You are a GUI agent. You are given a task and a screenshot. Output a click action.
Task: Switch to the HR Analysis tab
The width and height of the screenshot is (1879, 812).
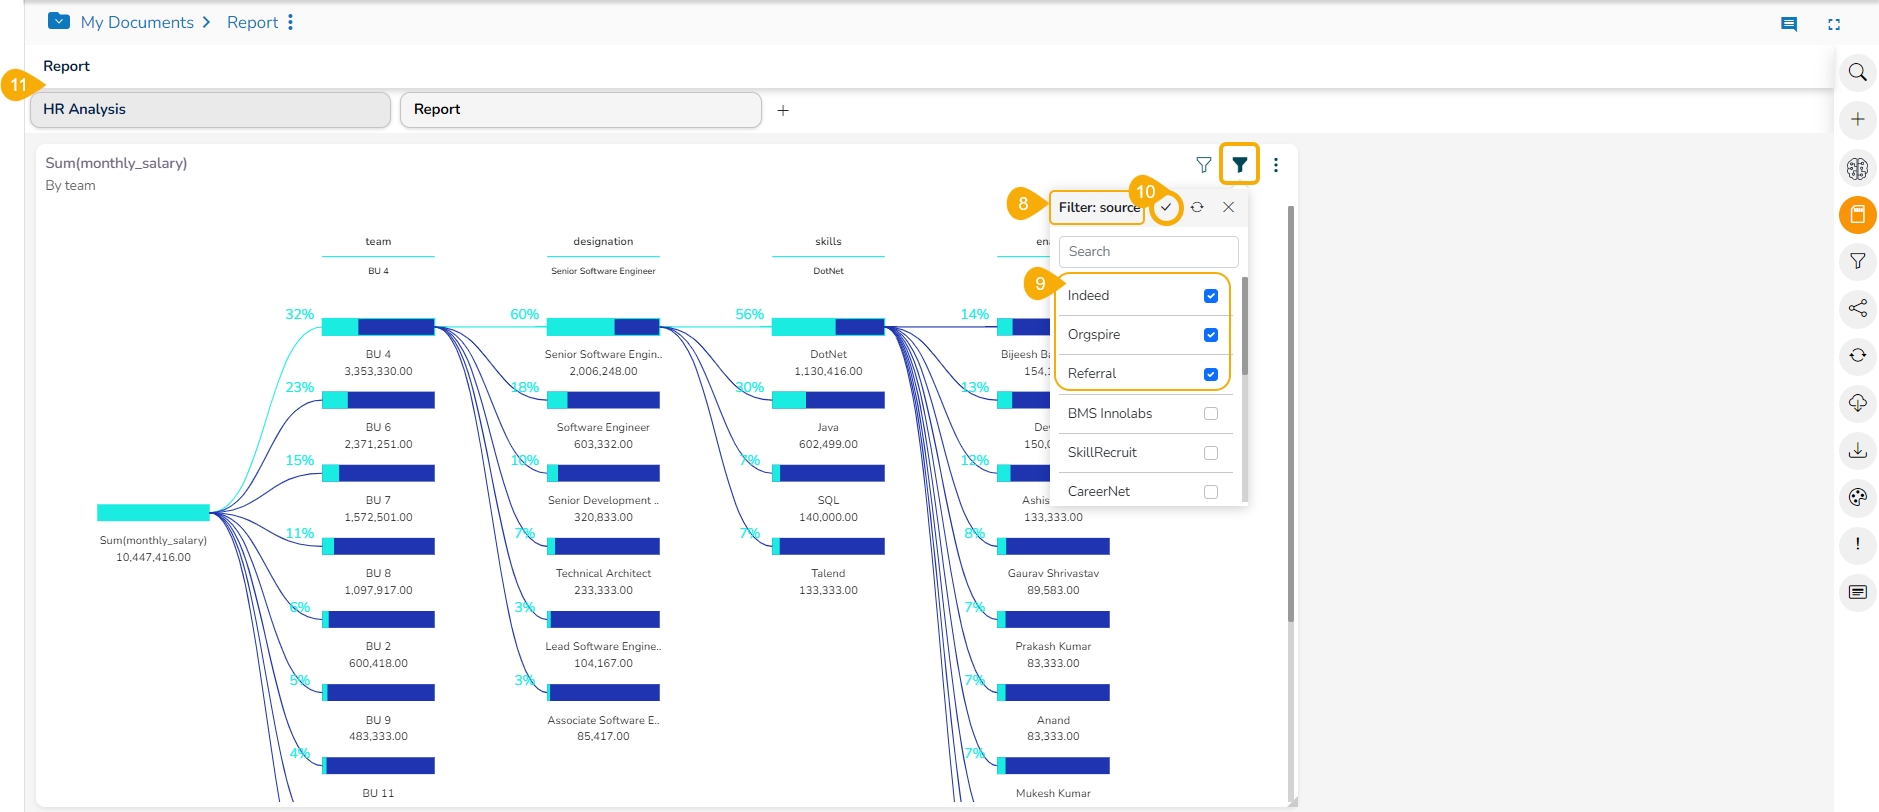[210, 110]
